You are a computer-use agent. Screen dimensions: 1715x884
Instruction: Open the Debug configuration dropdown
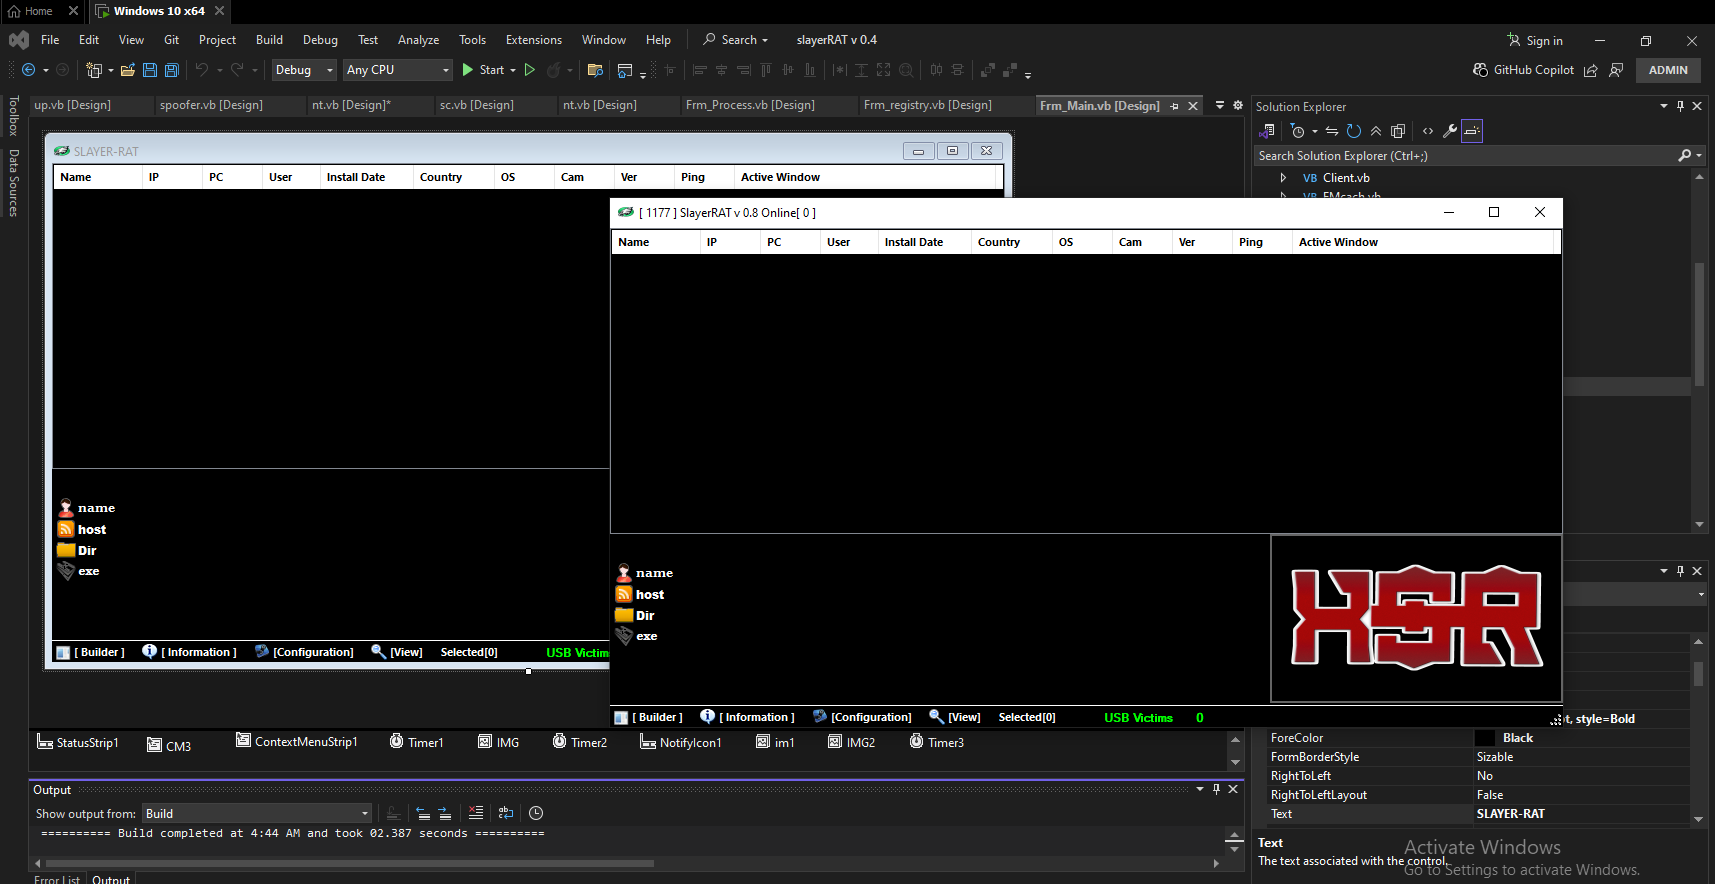304,70
